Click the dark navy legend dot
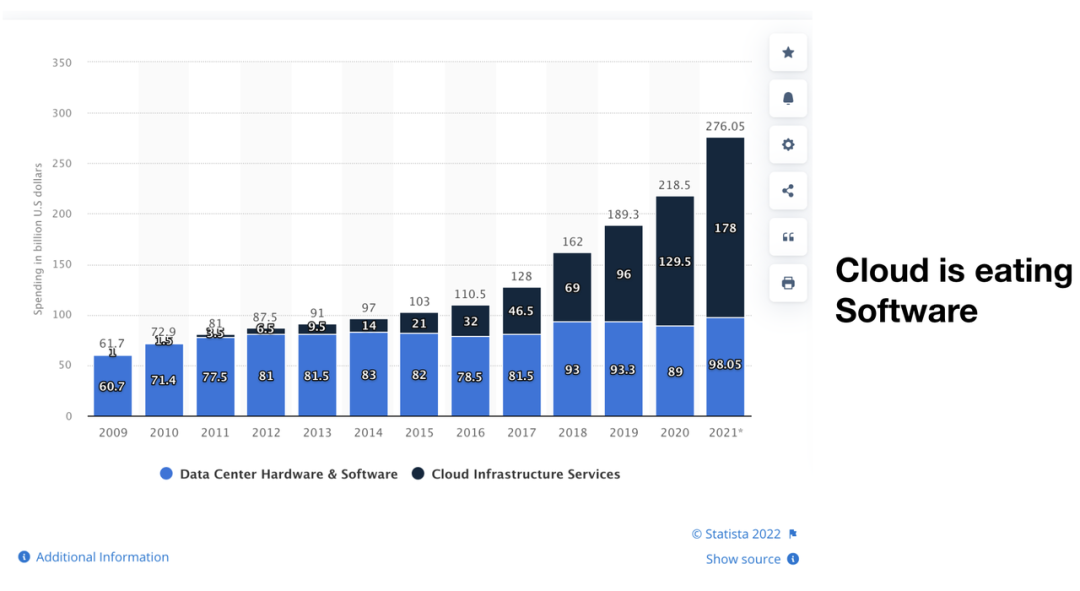 [418, 474]
